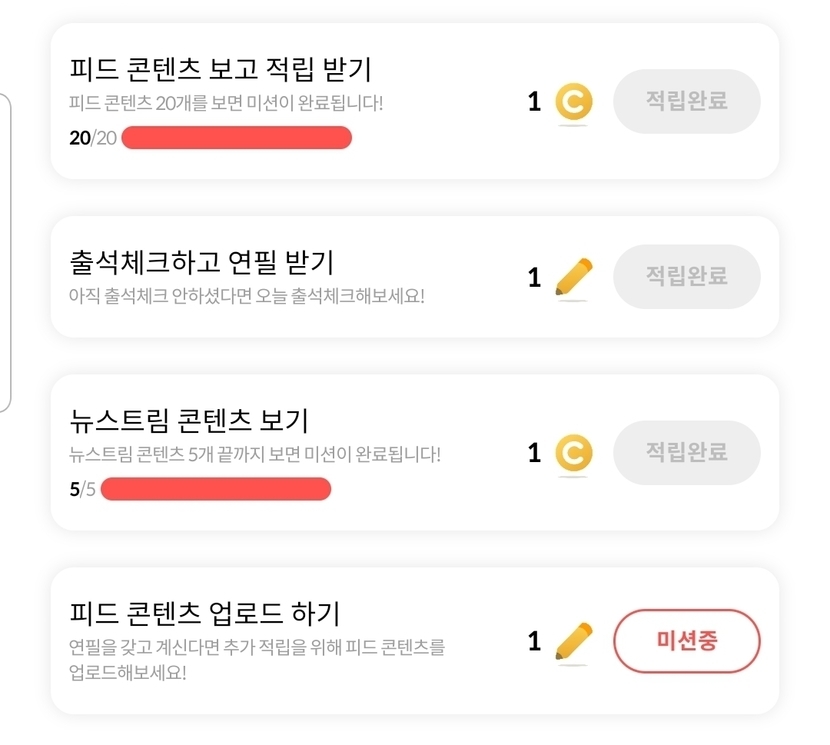Select the 뉴스트림 콘텐츠 보기 mission title

189,419
